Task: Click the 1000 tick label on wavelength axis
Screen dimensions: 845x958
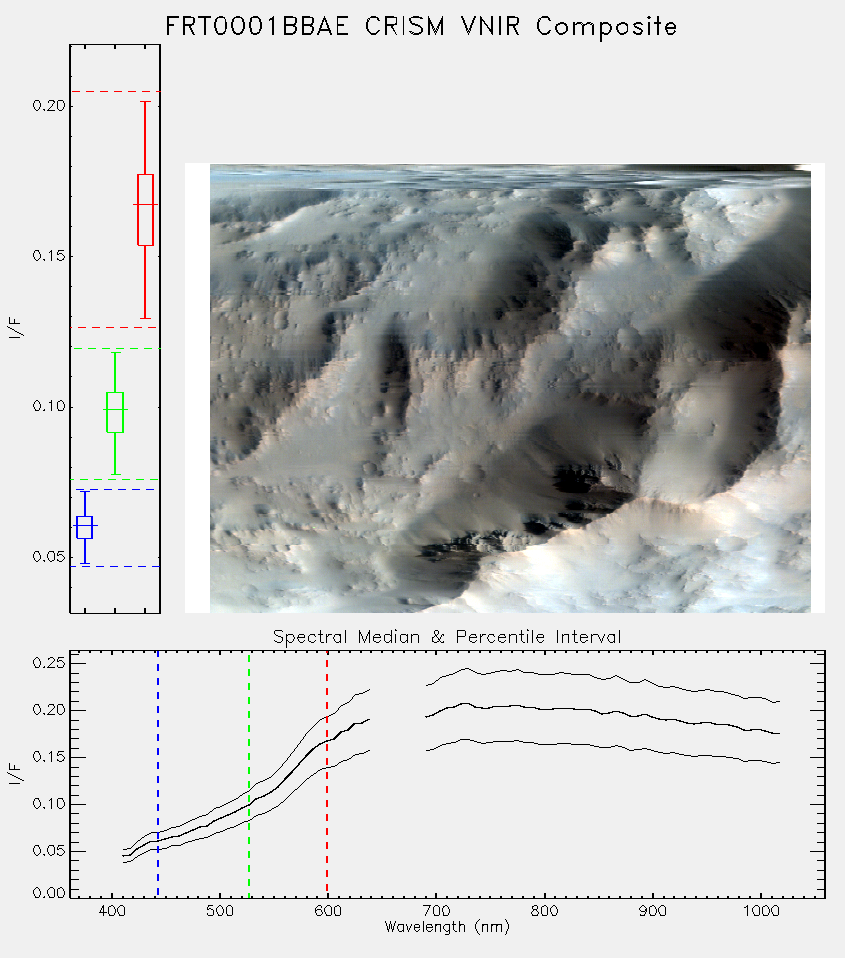Action: pyautogui.click(x=761, y=911)
